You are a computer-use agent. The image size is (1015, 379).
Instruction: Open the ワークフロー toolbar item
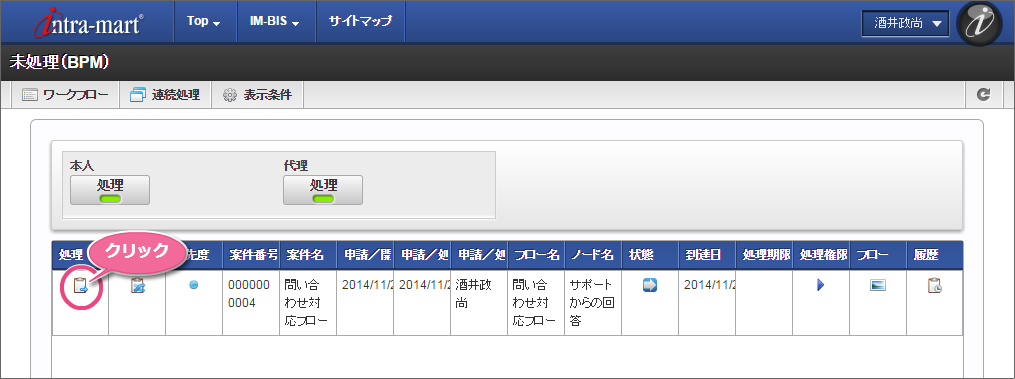click(65, 95)
